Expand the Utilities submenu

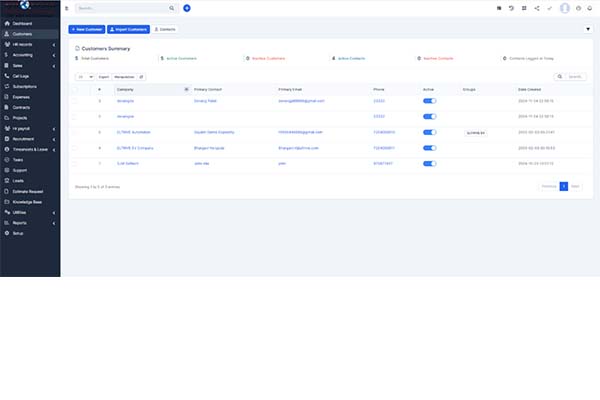(54, 212)
